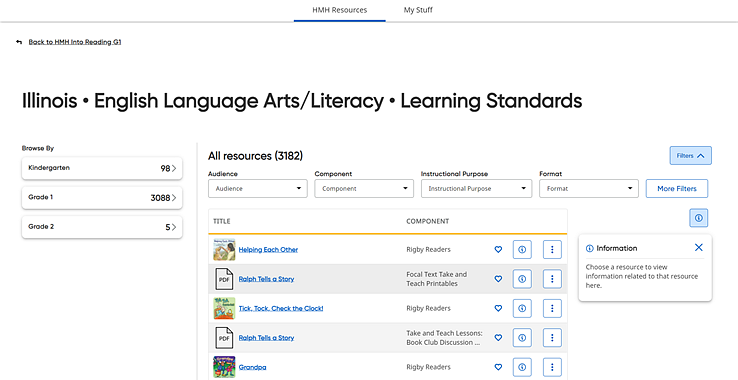Show info for Book Club Discussion row
This screenshot has height=380, width=738.
point(522,338)
